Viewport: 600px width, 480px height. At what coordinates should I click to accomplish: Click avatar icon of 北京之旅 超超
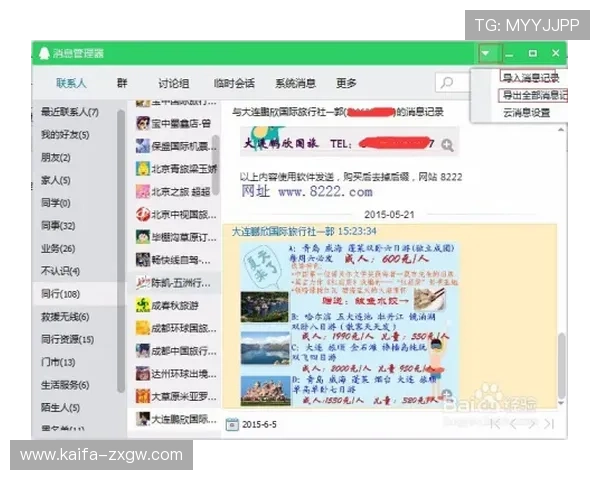[143, 191]
